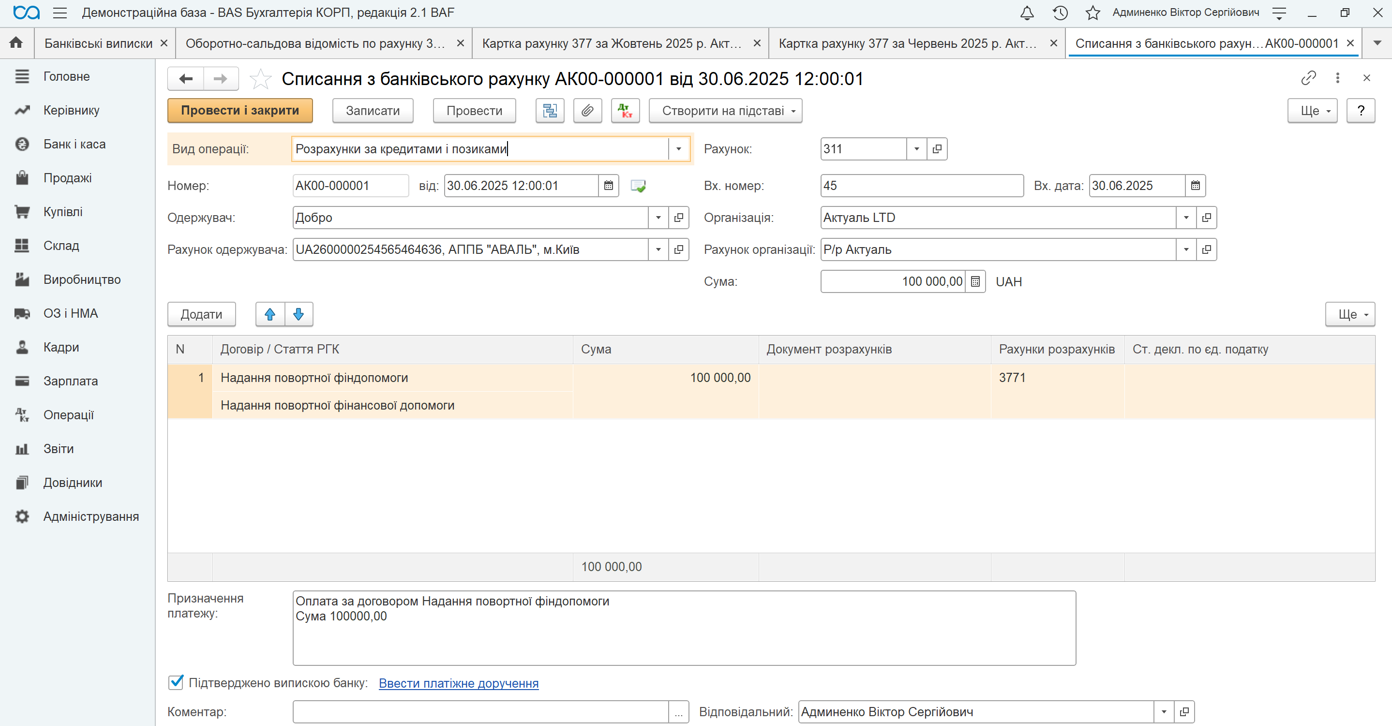1396x726 pixels.
Task: Expand the Організація dropdown arrow
Action: 1186,218
